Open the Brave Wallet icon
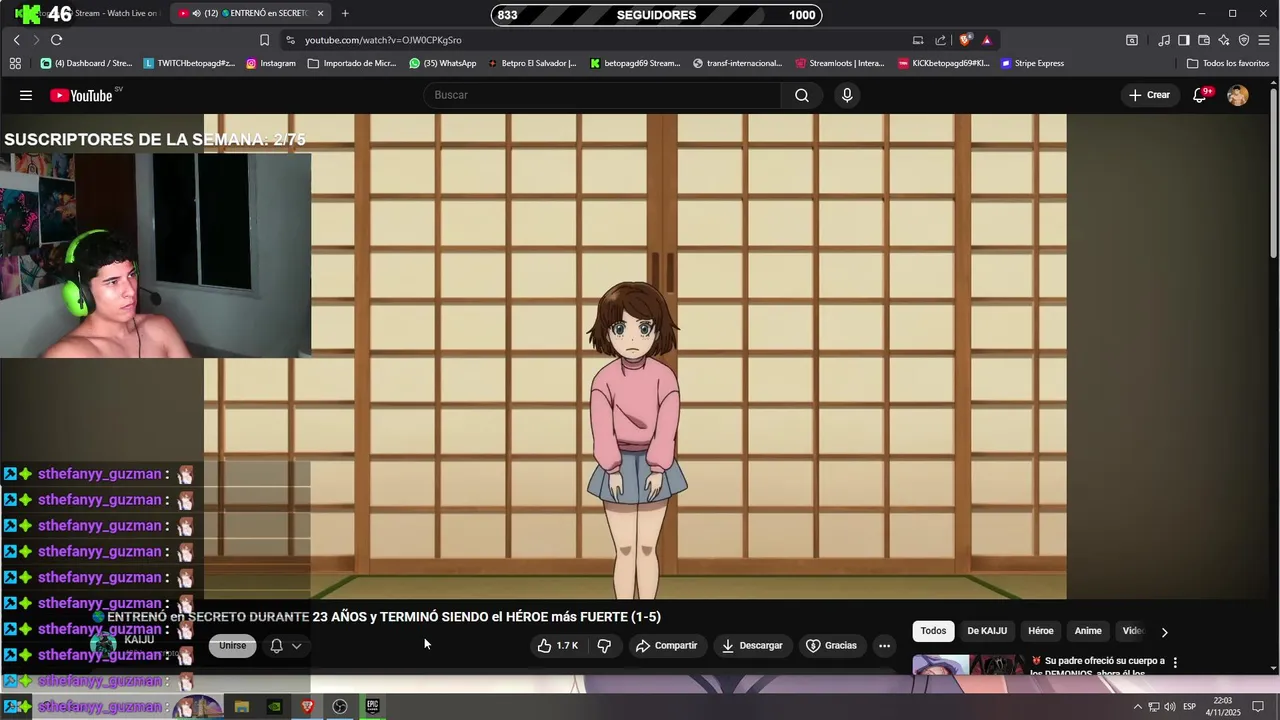Screen dimensions: 1280x720 (x=1204, y=40)
